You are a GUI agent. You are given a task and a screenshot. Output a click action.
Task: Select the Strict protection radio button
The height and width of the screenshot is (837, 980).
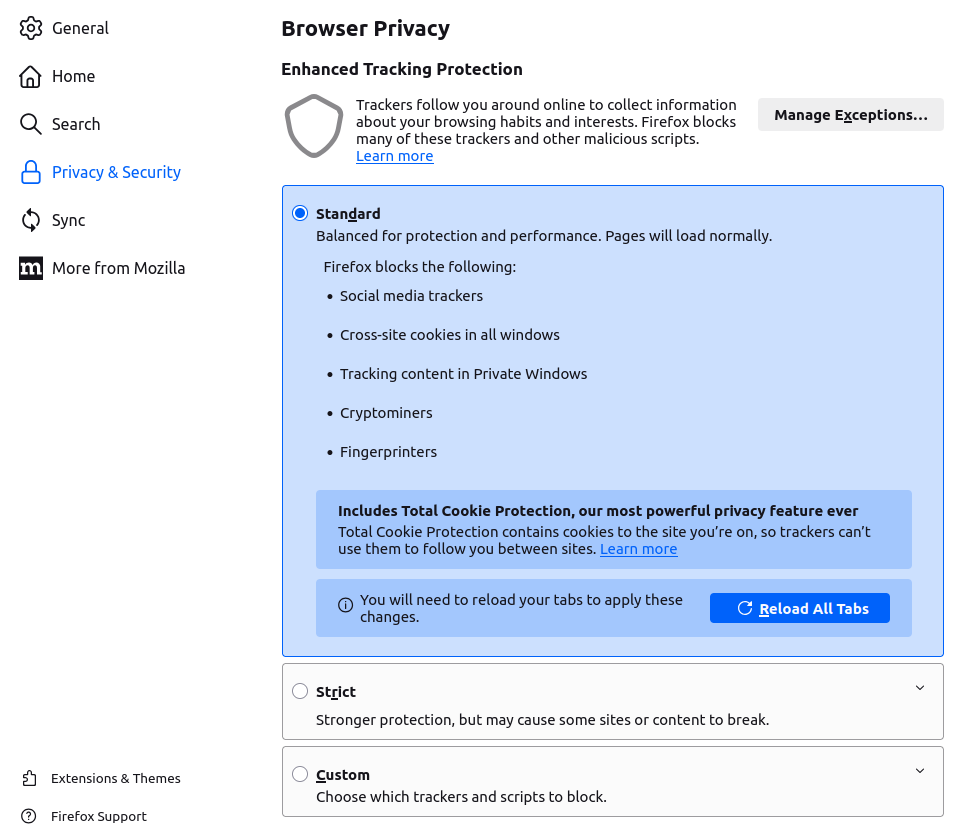[300, 691]
